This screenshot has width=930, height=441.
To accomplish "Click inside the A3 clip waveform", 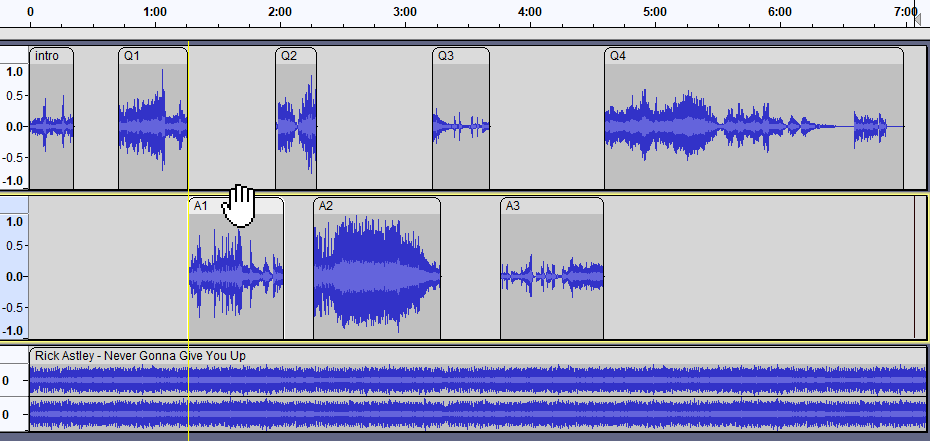I will pyautogui.click(x=552, y=276).
